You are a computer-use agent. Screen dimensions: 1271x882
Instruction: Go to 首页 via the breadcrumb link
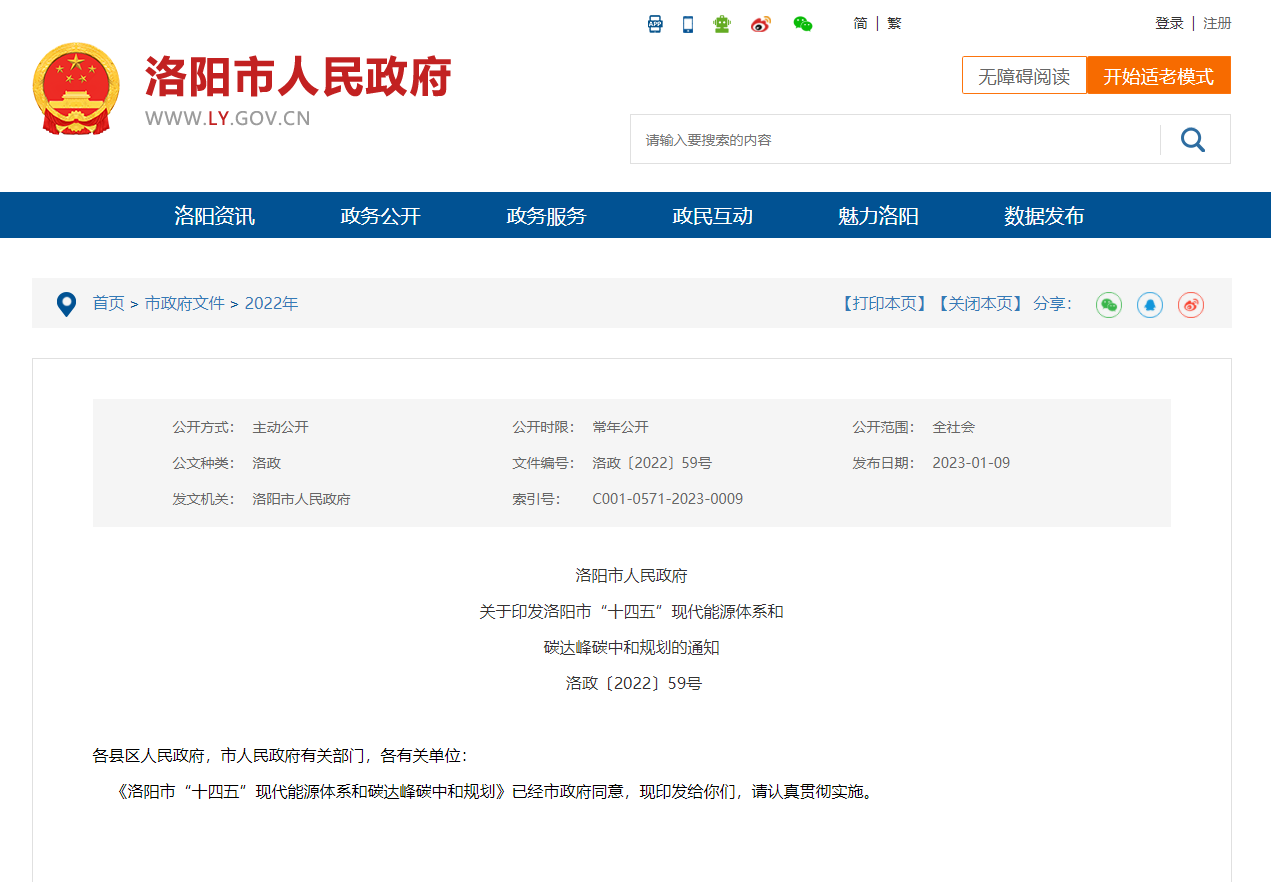tap(108, 303)
